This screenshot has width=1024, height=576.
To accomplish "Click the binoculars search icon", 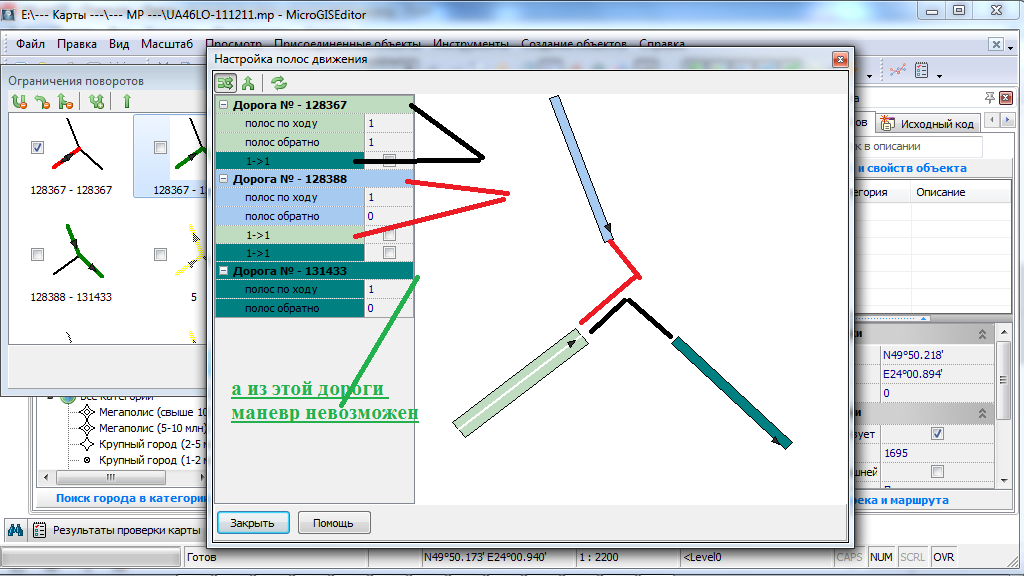I will [x=15, y=530].
